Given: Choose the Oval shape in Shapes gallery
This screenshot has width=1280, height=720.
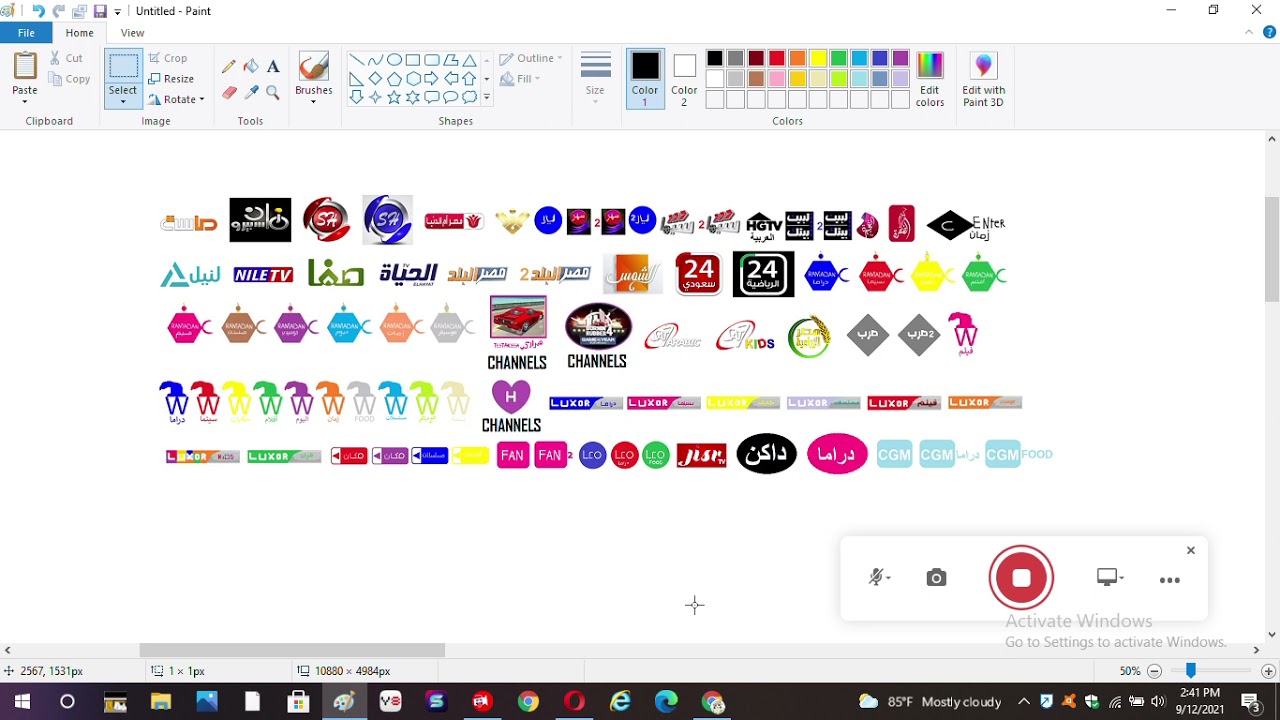Looking at the screenshot, I should click(x=394, y=60).
